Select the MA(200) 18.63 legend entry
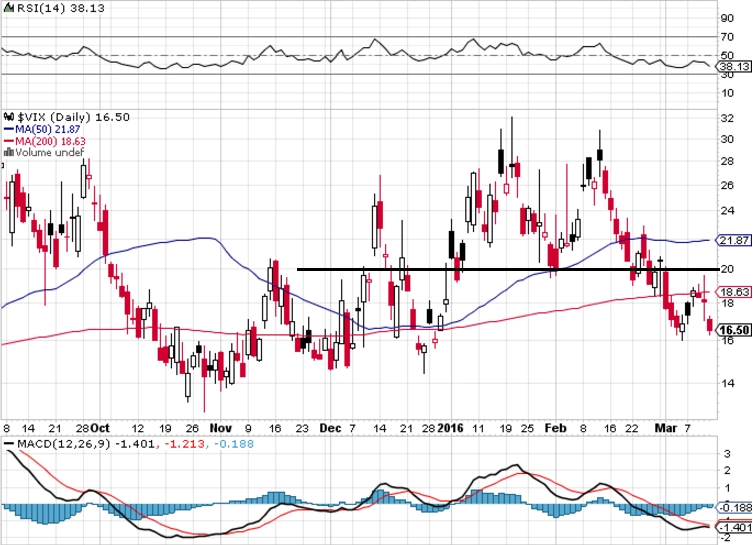Screen dimensions: 753x545 45,141
